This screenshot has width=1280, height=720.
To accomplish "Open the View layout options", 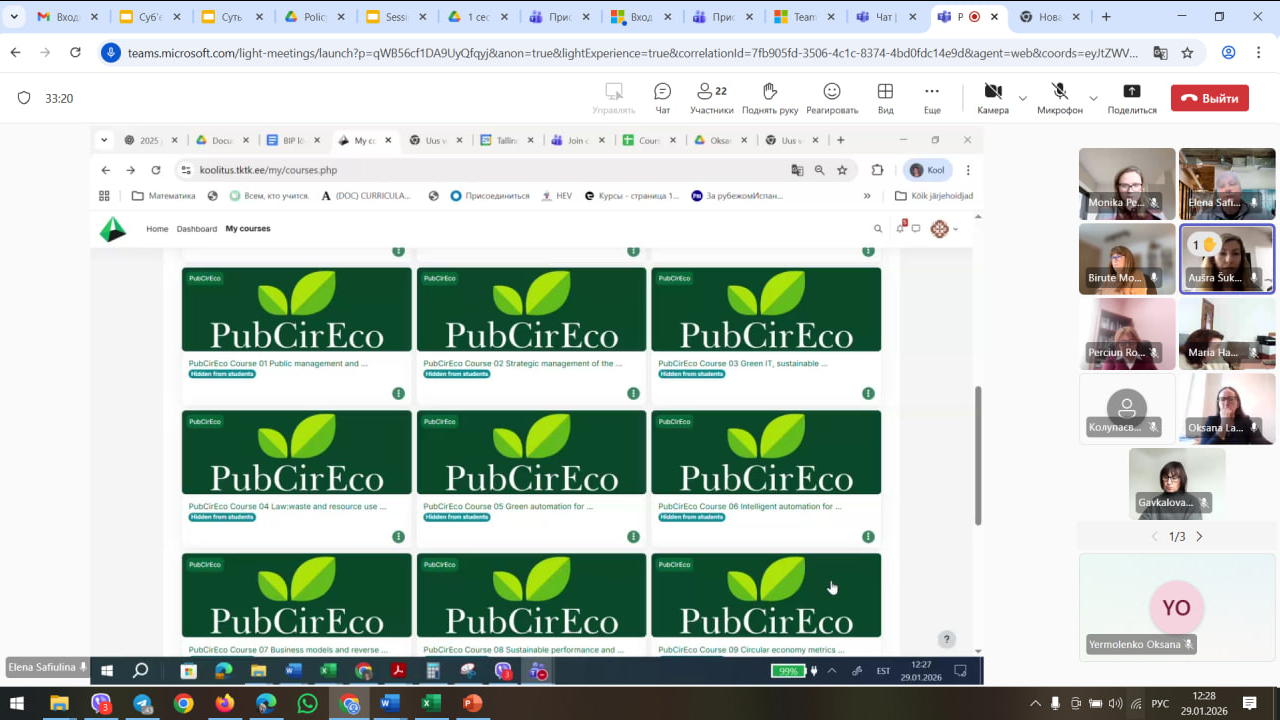I will 885,97.
